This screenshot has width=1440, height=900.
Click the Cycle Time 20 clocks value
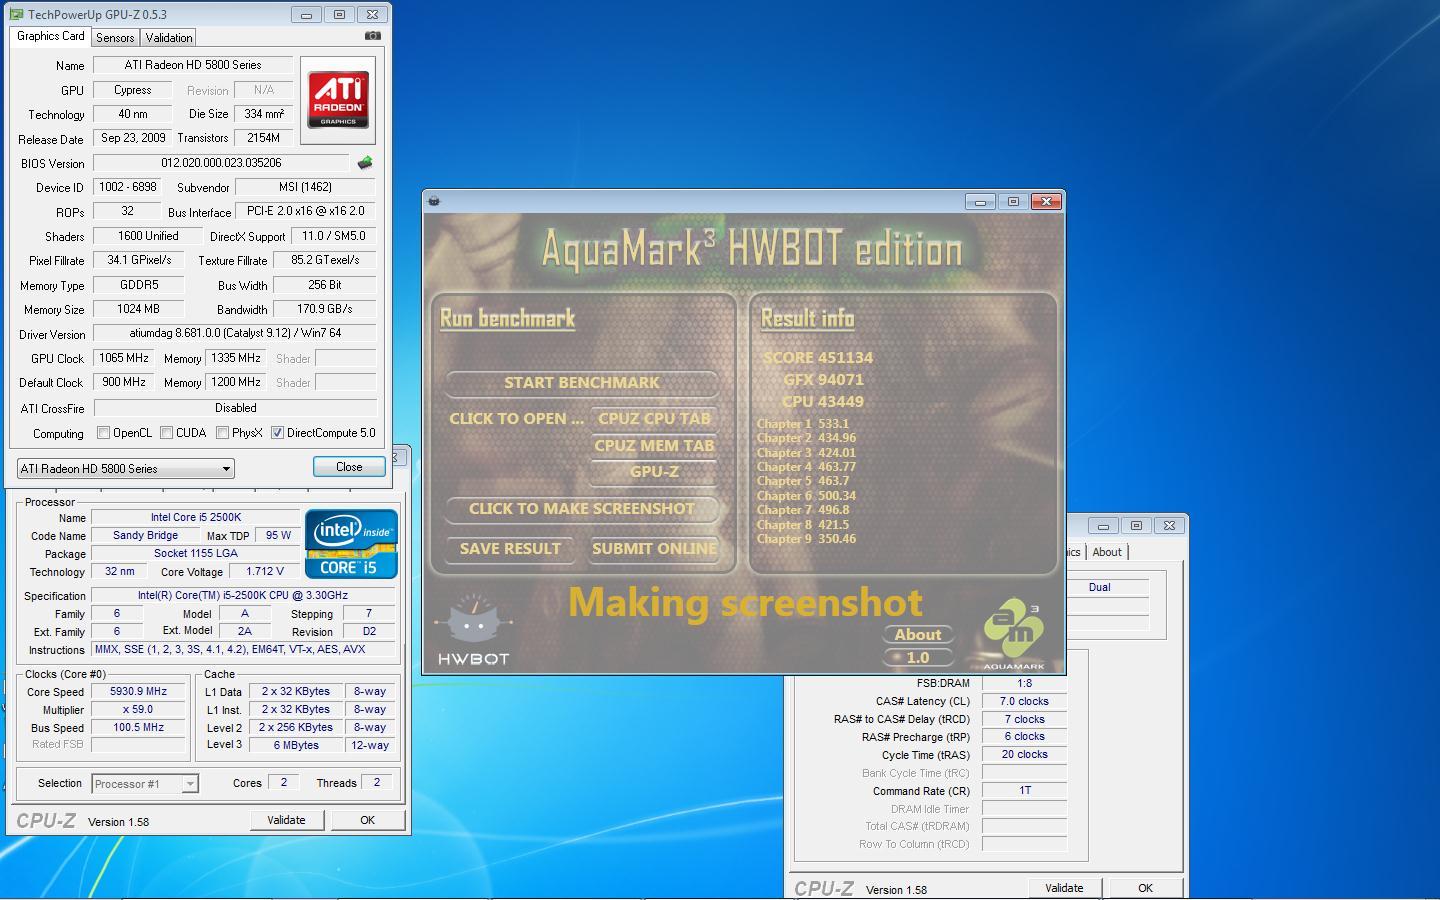click(x=1024, y=755)
